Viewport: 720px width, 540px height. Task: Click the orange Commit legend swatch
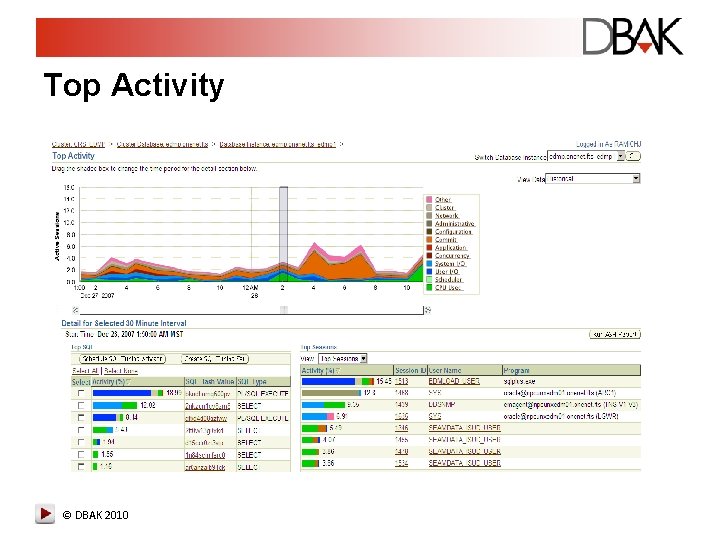[429, 239]
